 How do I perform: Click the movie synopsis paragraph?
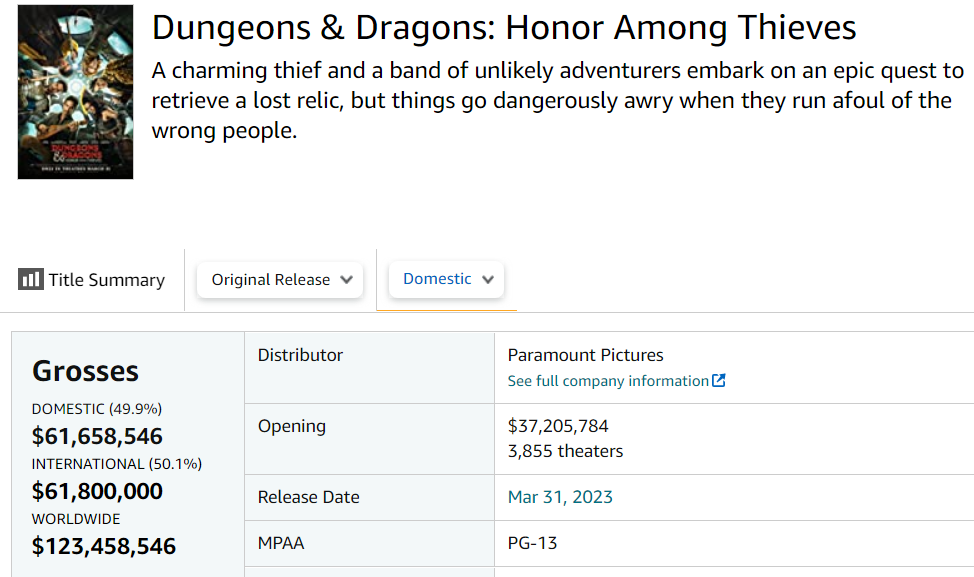click(557, 101)
